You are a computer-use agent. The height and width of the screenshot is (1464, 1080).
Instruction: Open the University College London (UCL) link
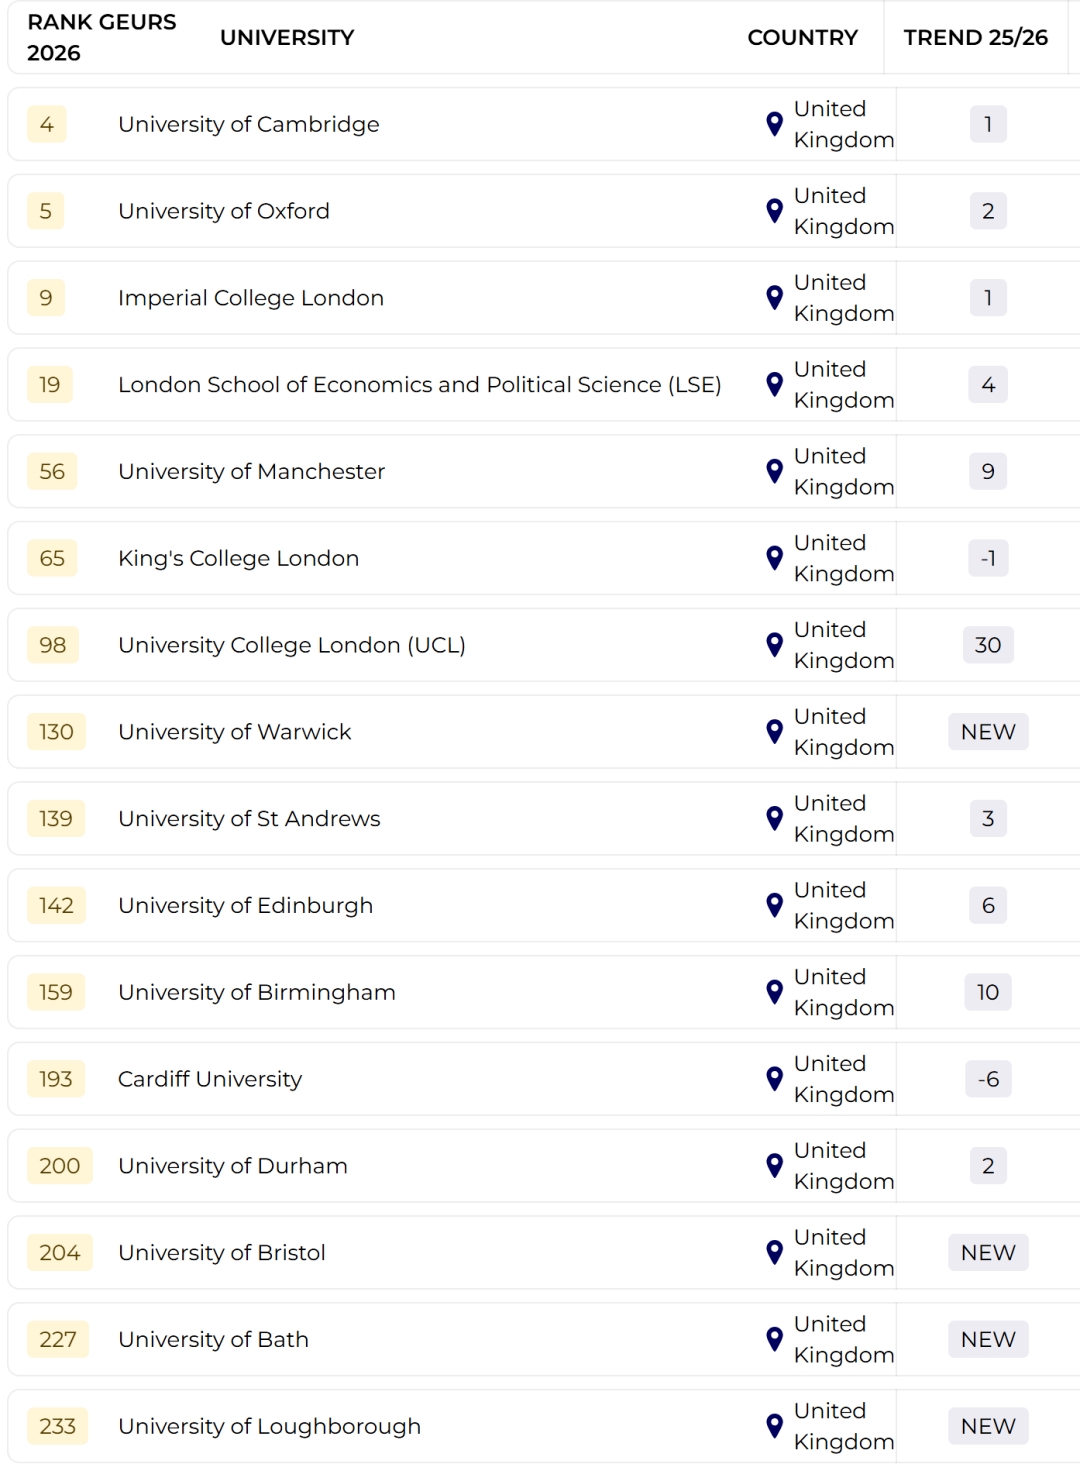tap(292, 645)
